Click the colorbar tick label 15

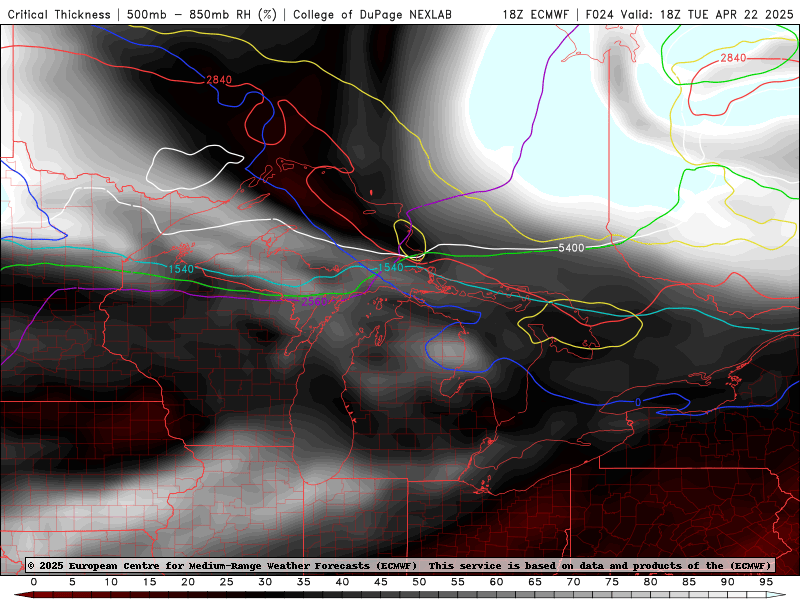149,582
